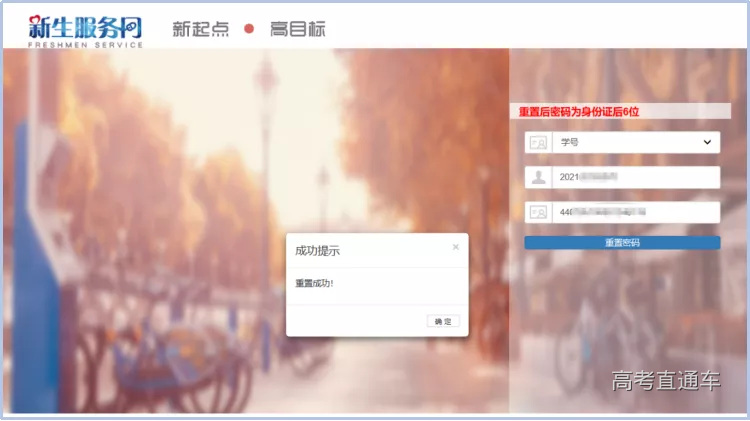Click the 成功提示 dialog title
750x421 pixels.
pyautogui.click(x=317, y=251)
